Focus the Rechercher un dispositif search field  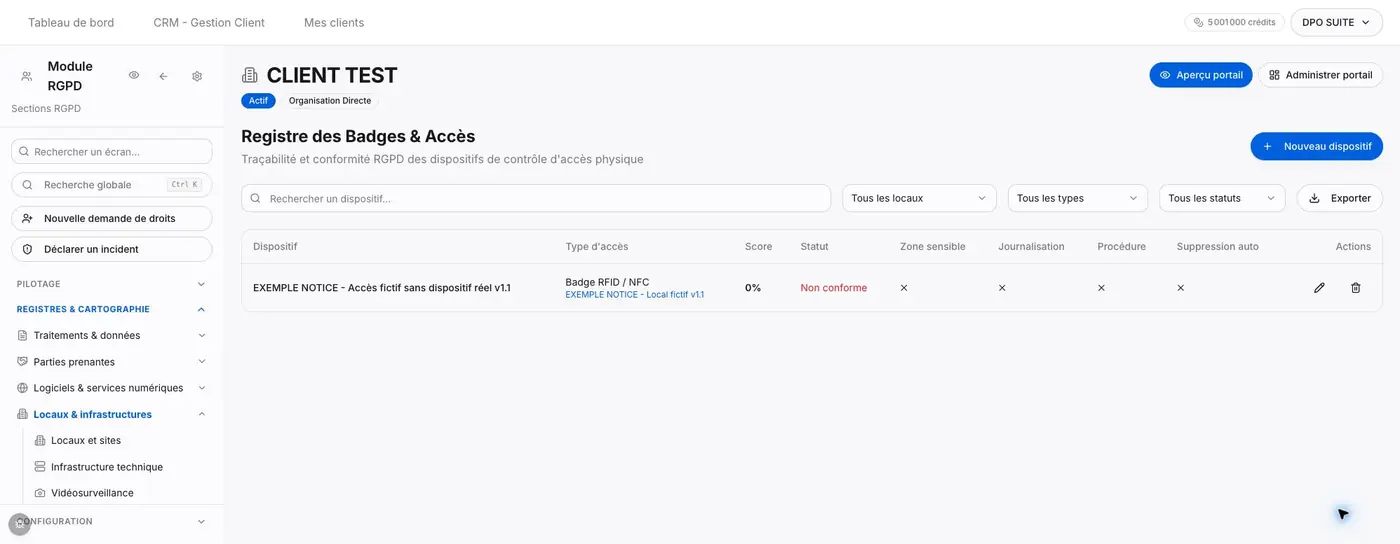point(536,198)
